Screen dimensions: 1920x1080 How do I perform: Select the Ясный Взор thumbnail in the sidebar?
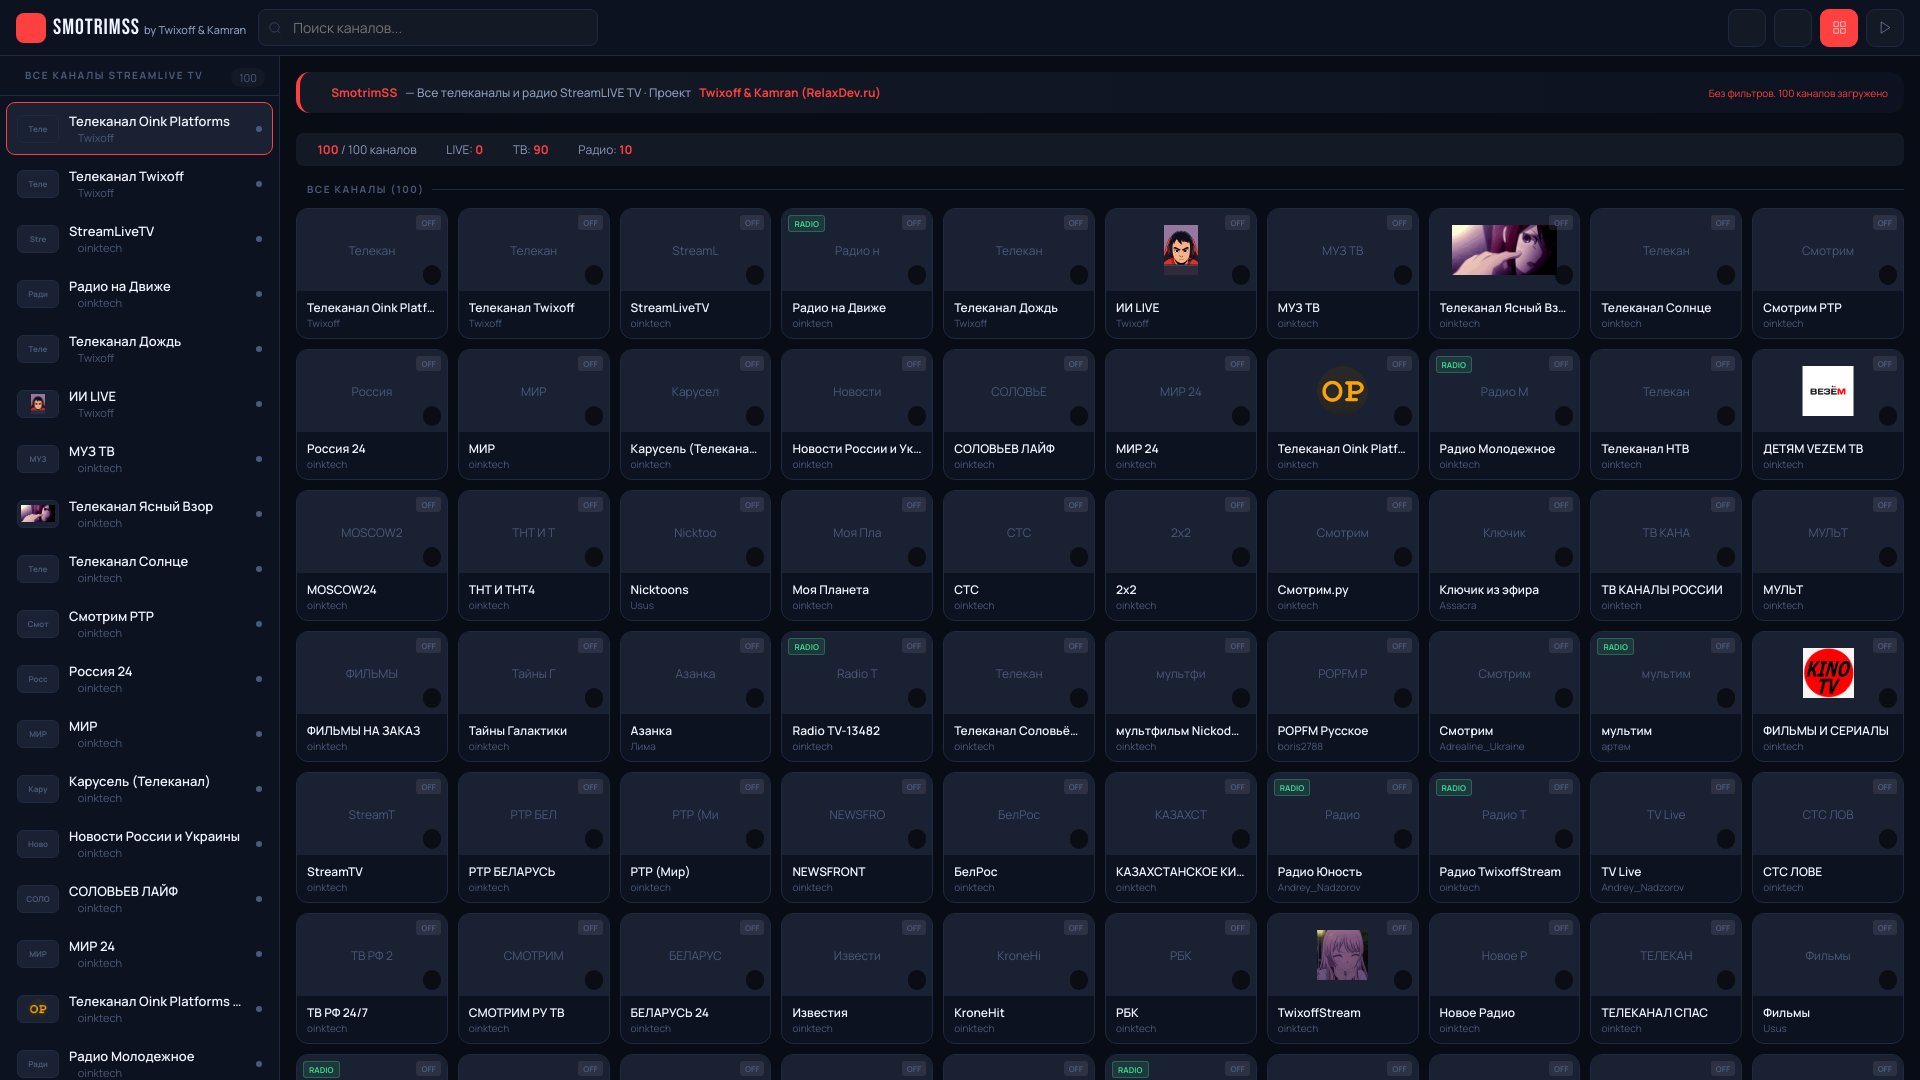point(38,514)
